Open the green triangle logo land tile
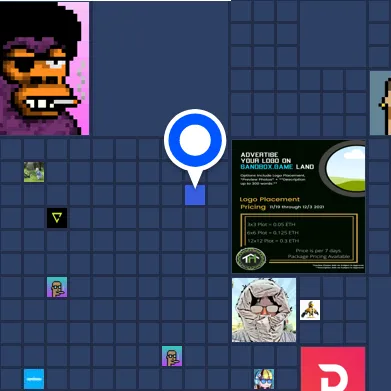The image size is (391, 391). pyautogui.click(x=57, y=218)
